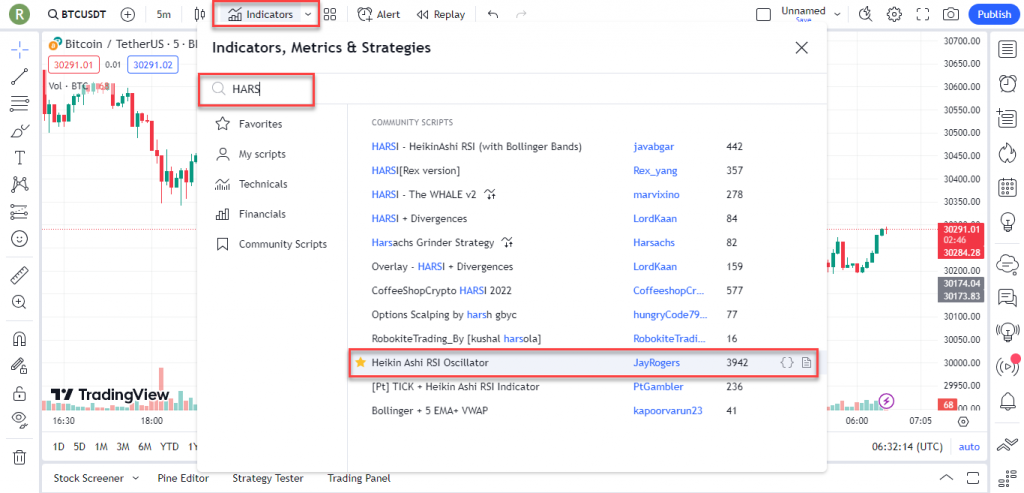Select Community Scripts category
This screenshot has width=1024, height=493.
[x=282, y=244]
